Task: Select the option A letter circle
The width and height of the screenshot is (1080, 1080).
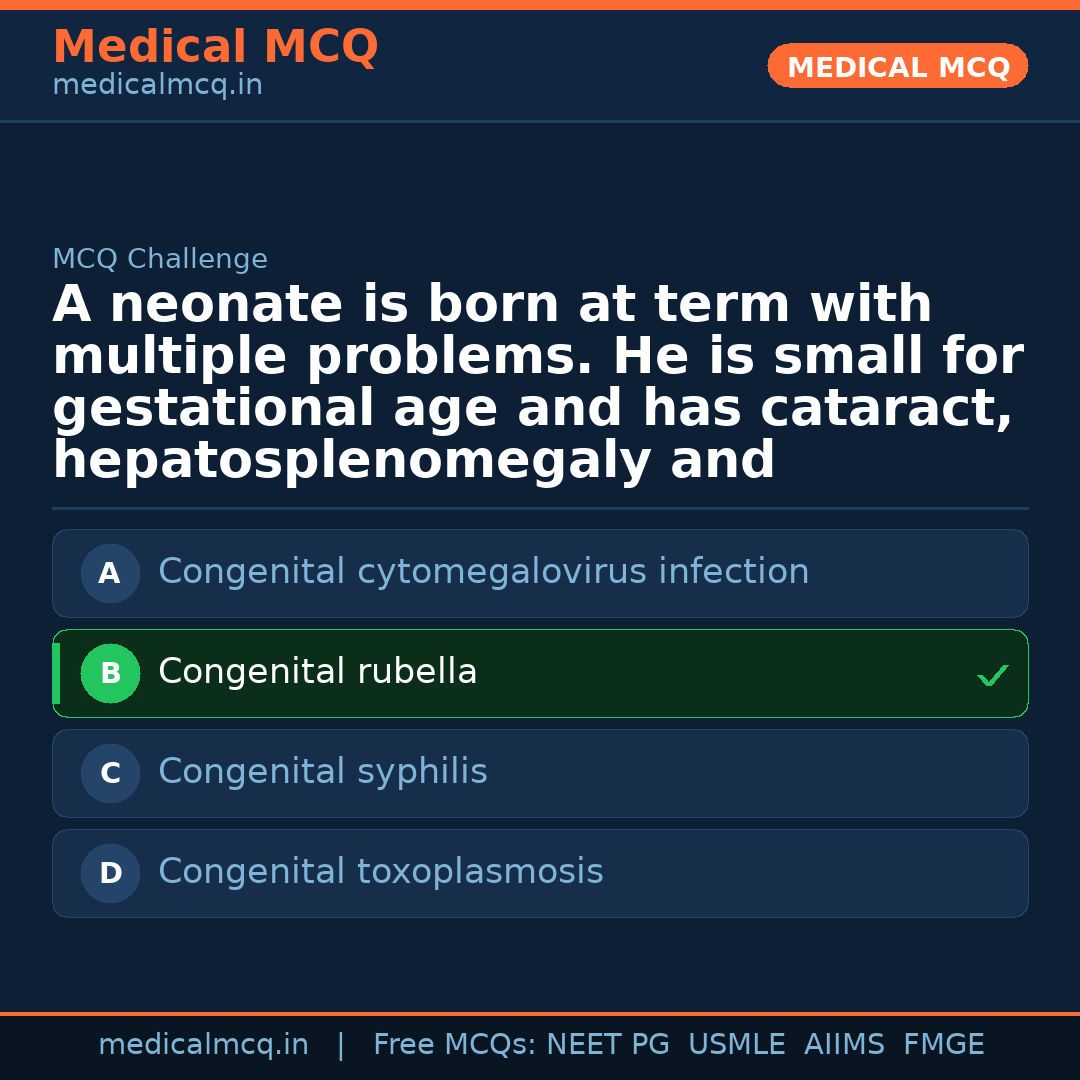Action: point(110,573)
